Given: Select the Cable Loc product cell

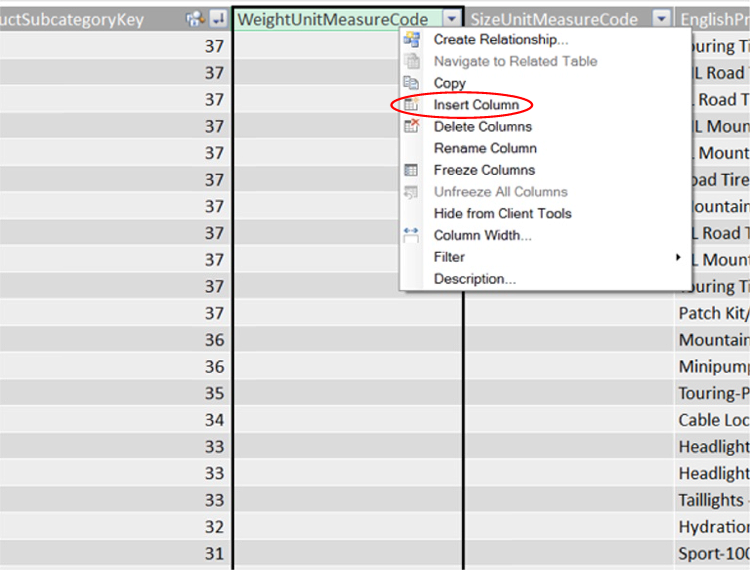Looking at the screenshot, I should [712, 420].
